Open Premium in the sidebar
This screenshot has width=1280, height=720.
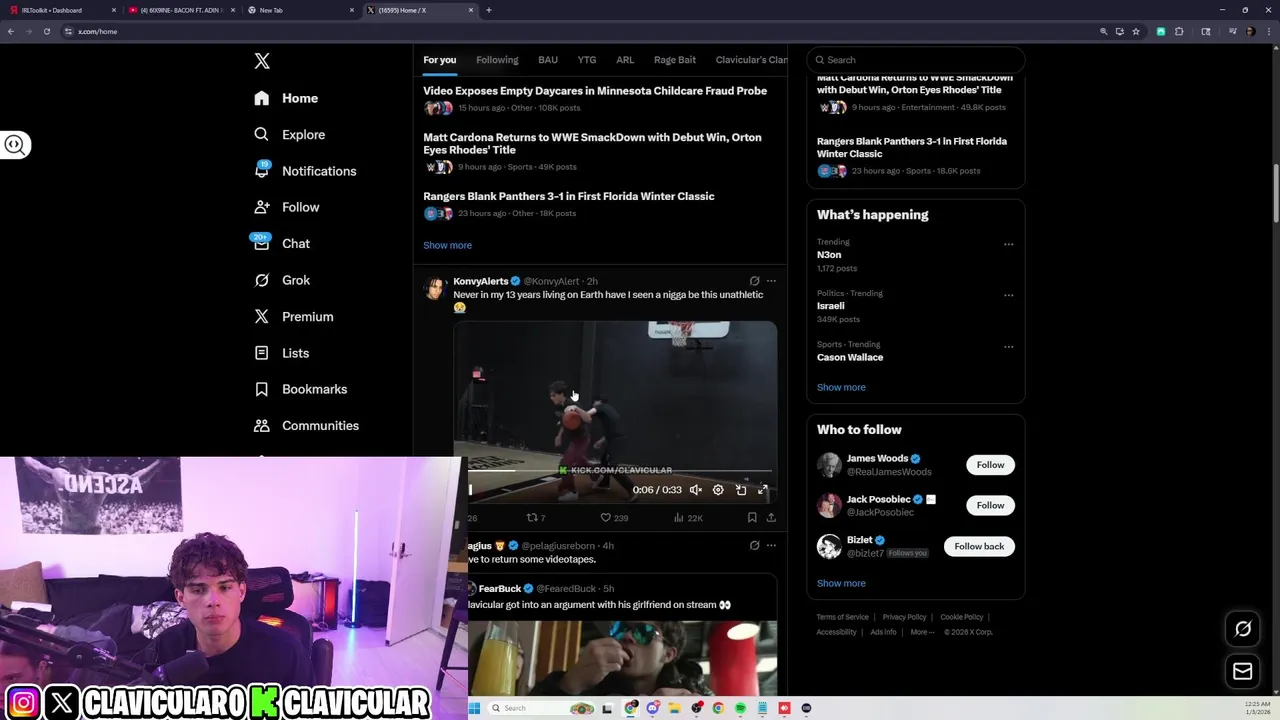[x=293, y=317]
